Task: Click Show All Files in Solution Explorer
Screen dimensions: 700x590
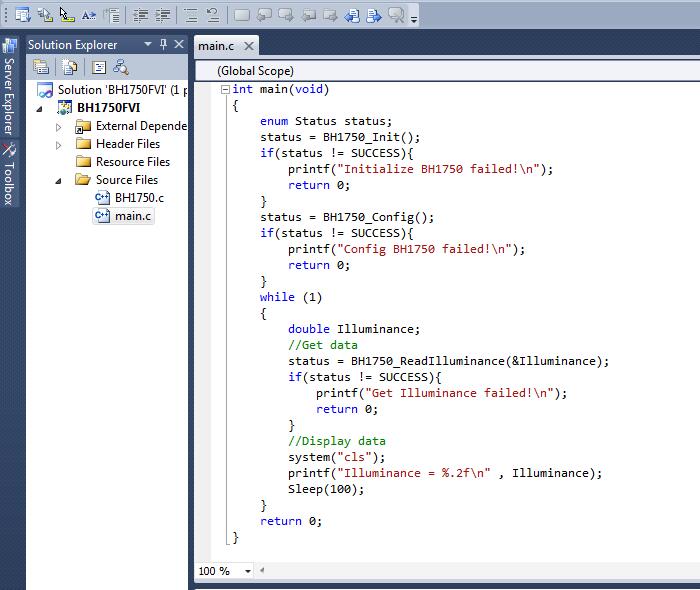Action: 70,67
